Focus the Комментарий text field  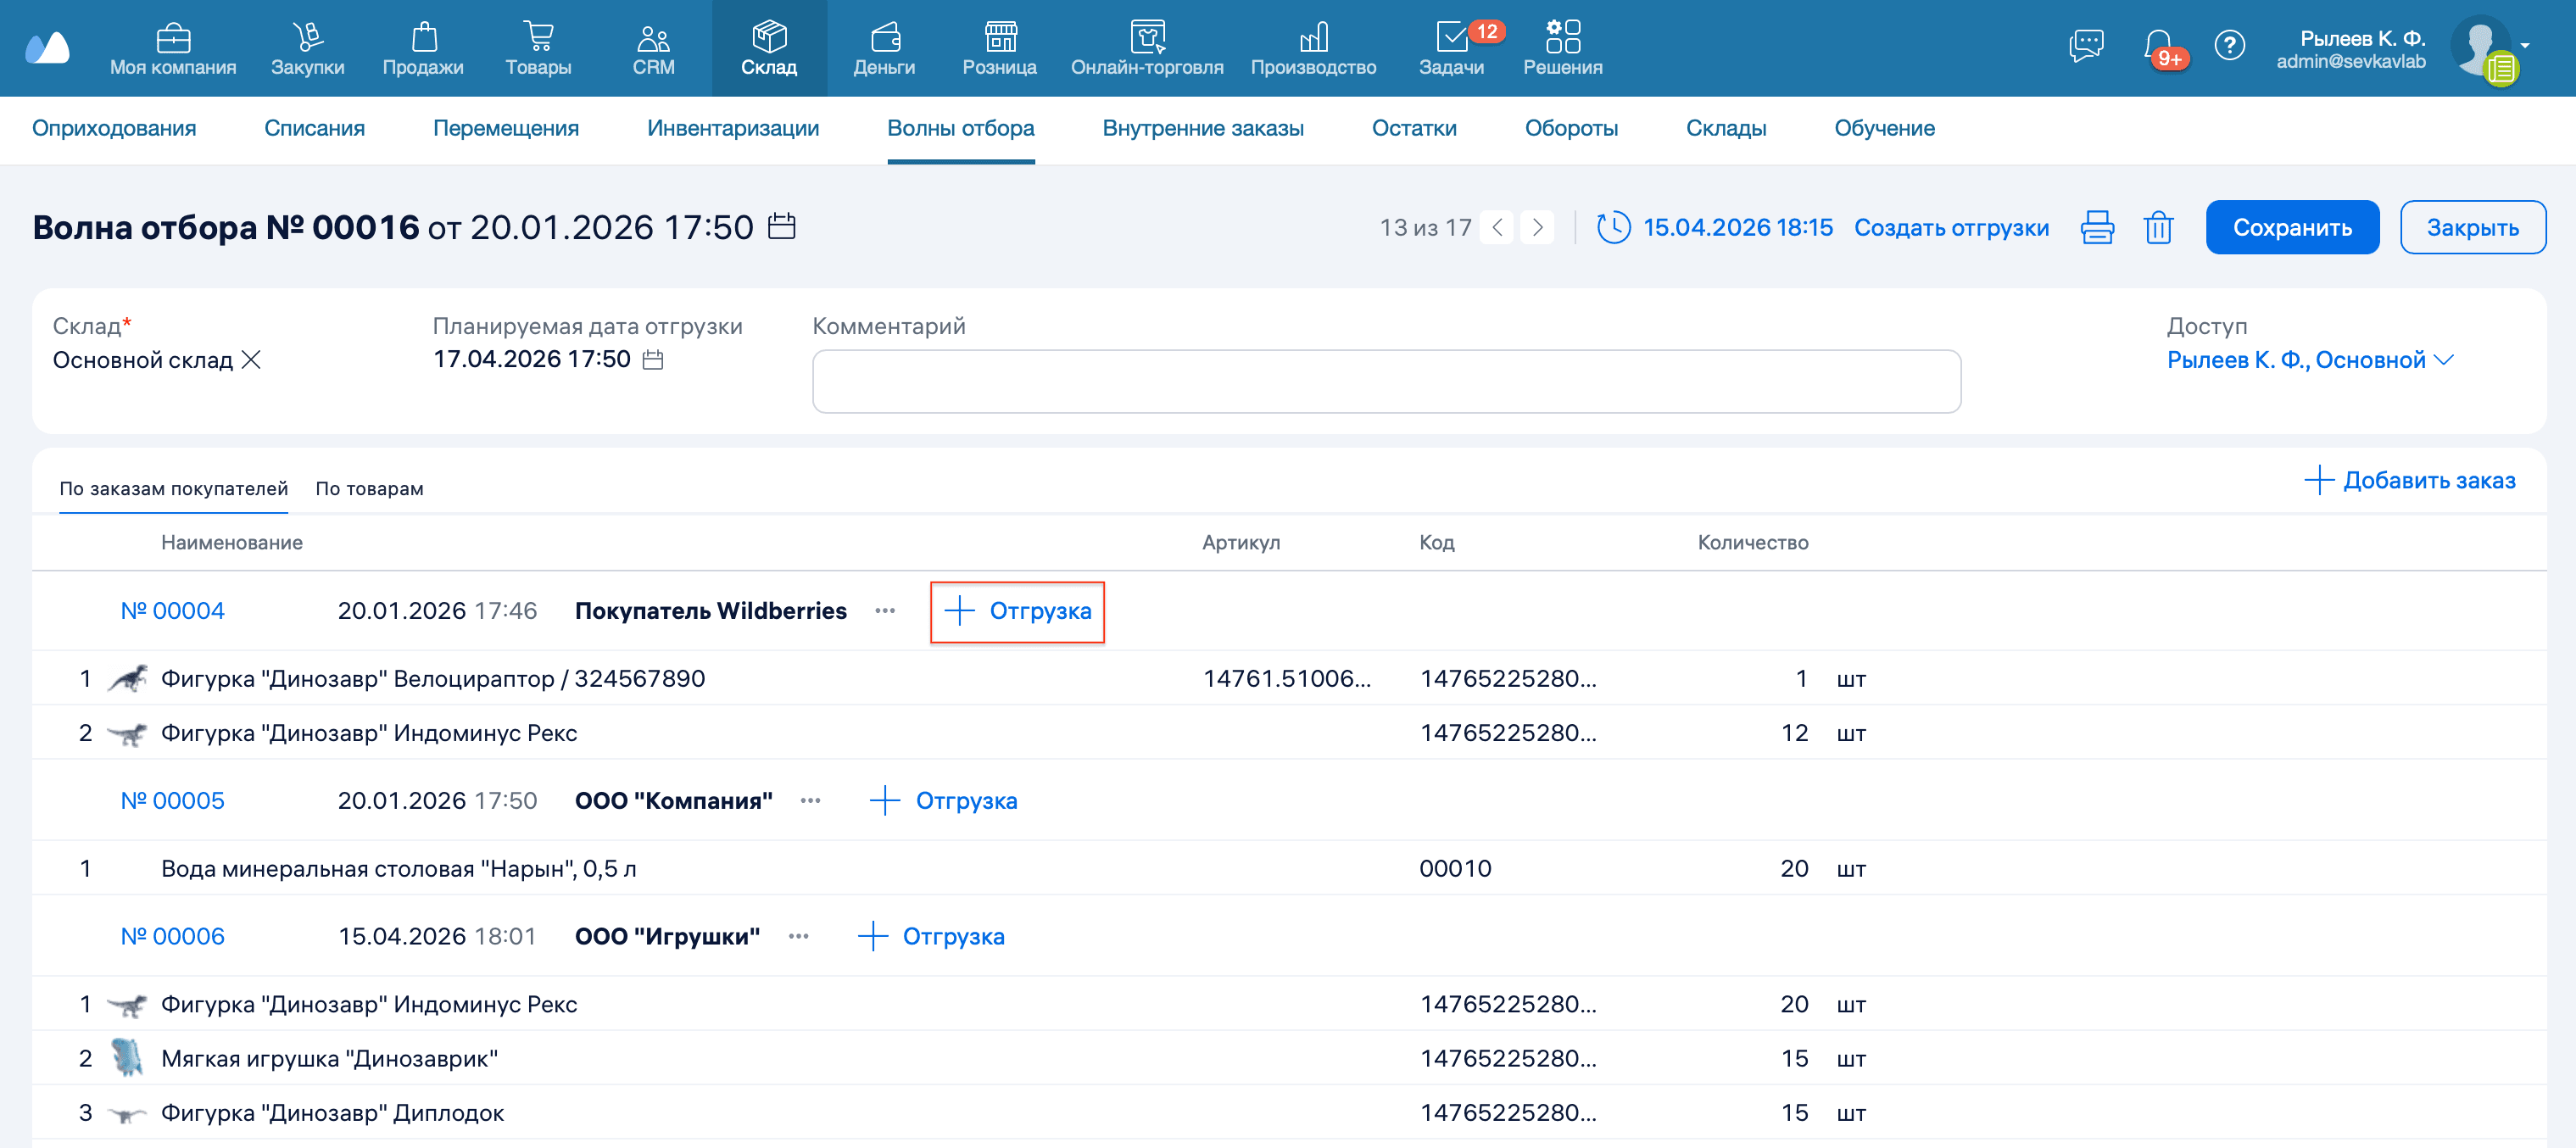(x=1386, y=381)
